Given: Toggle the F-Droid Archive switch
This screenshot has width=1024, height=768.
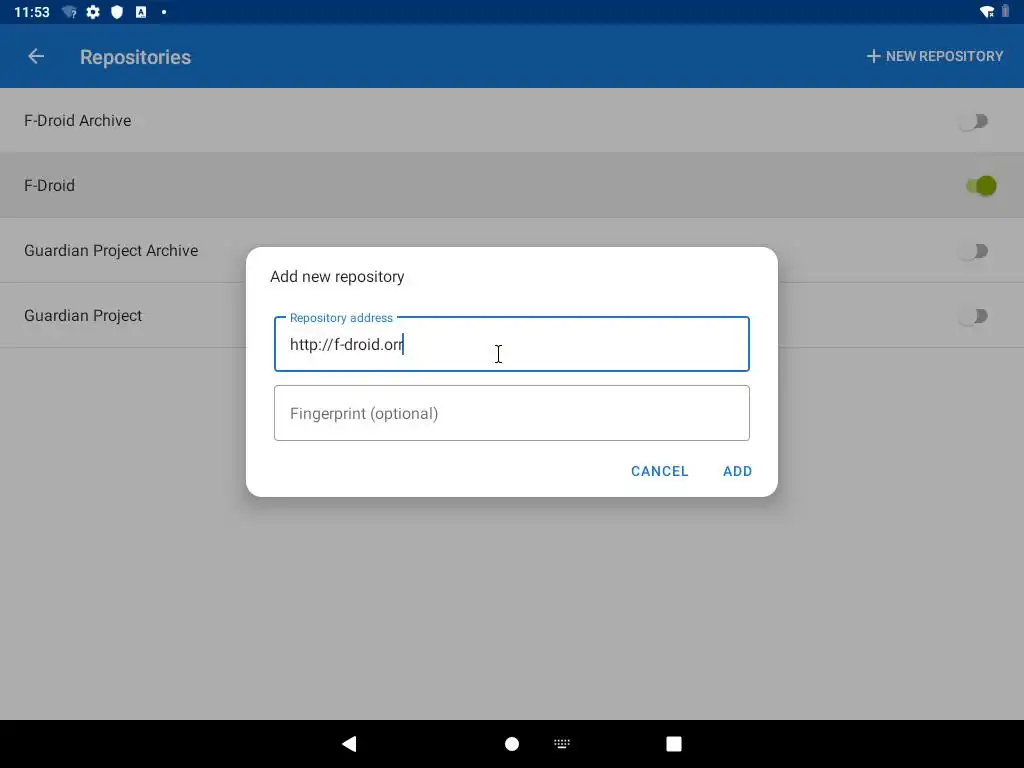Looking at the screenshot, I should click(974, 121).
